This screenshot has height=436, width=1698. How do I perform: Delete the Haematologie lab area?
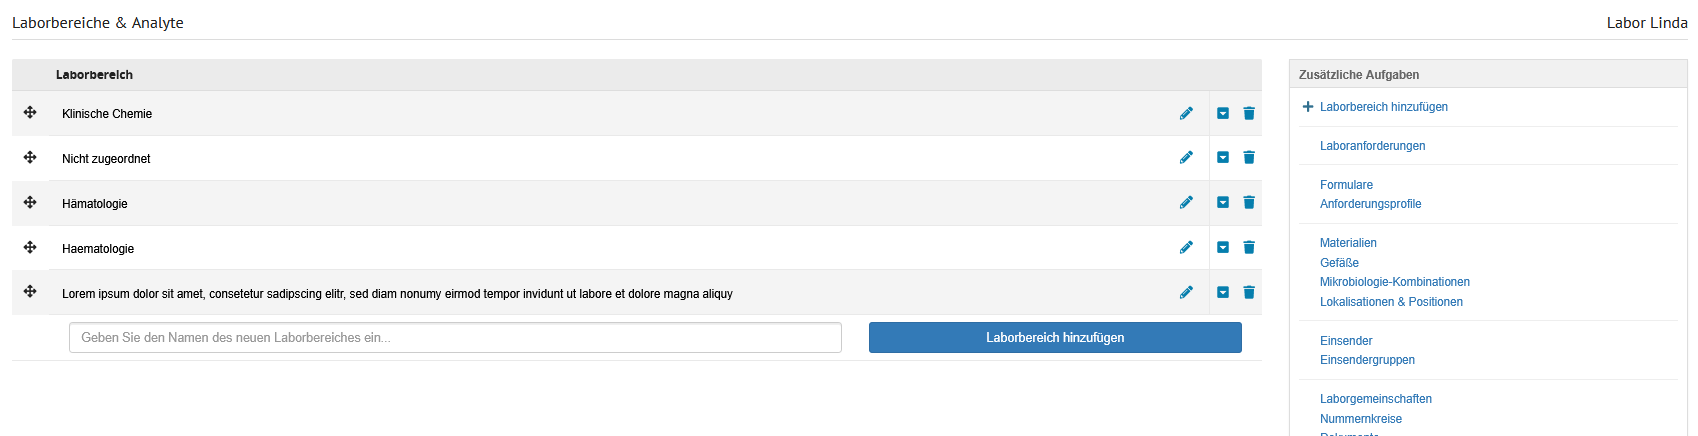click(1249, 248)
